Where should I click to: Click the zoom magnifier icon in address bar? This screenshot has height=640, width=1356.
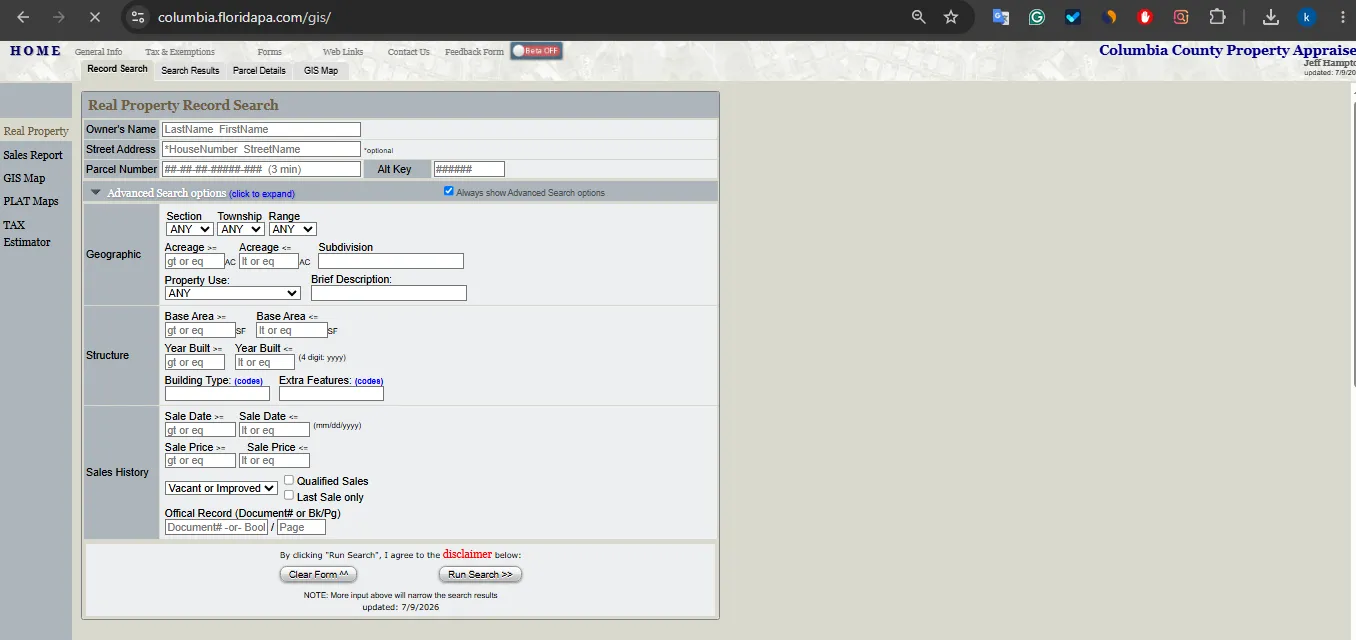coord(918,17)
